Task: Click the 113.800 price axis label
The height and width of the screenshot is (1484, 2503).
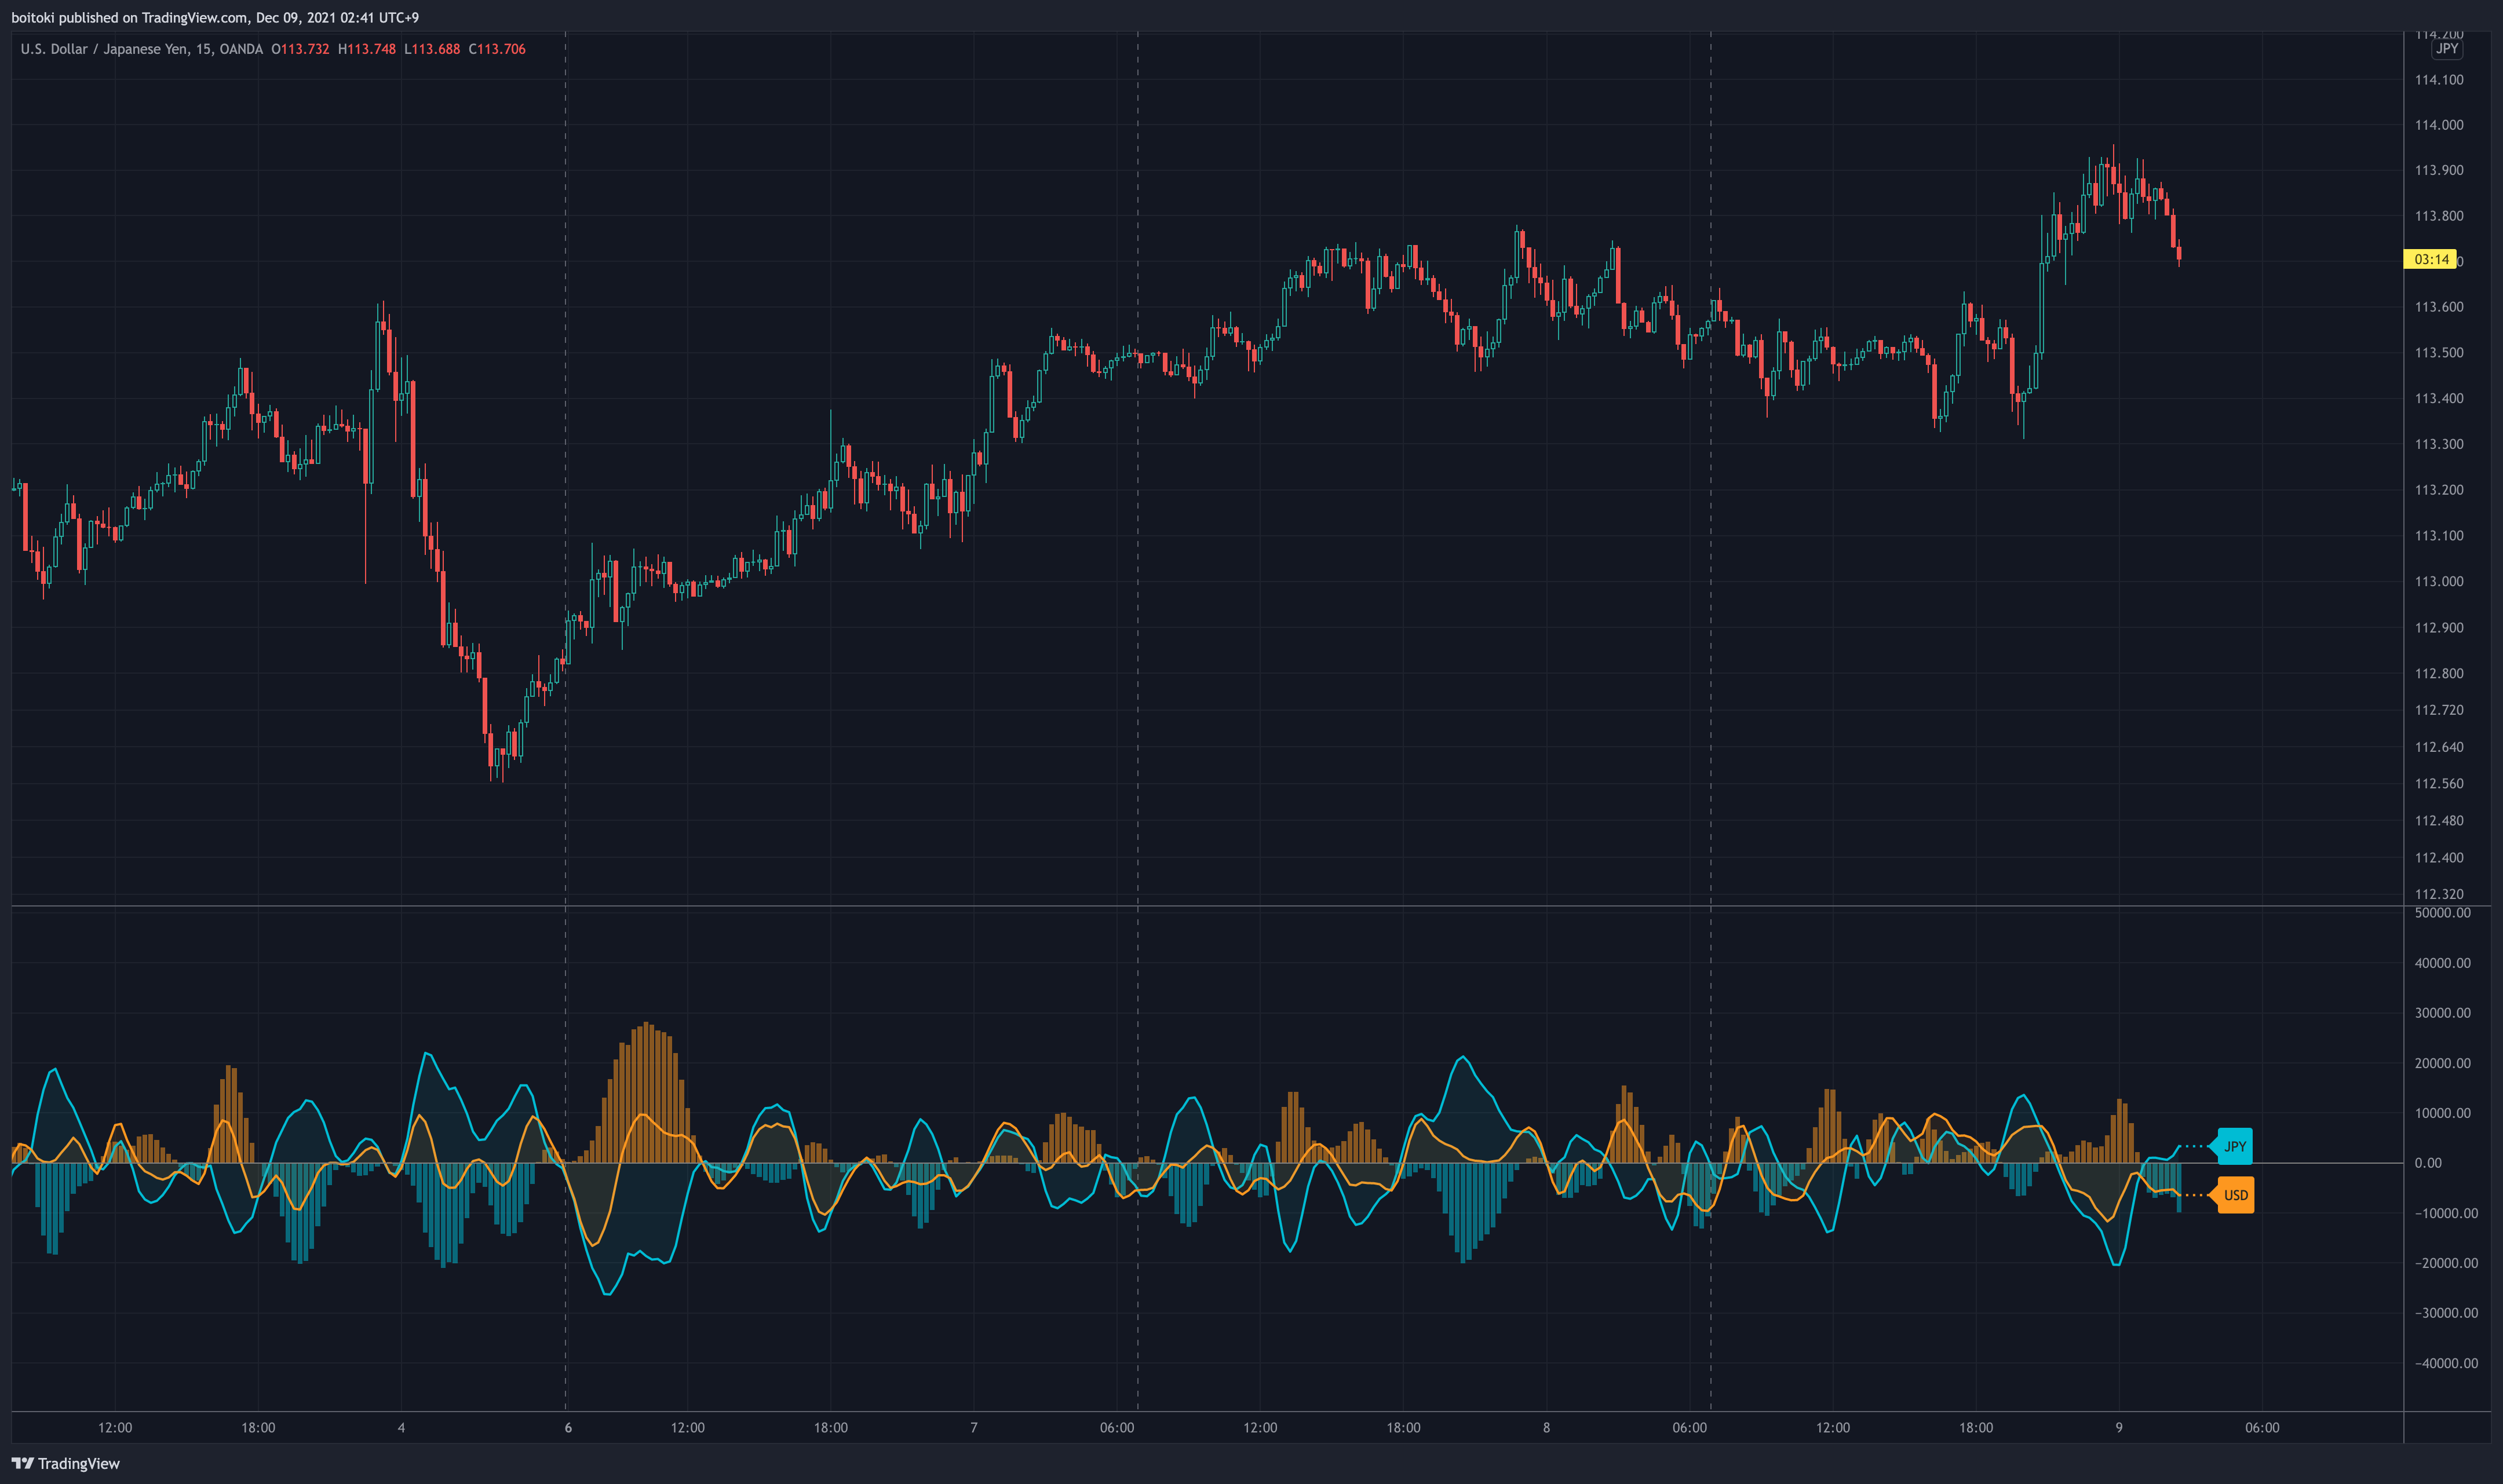Action: pyautogui.click(x=2439, y=216)
